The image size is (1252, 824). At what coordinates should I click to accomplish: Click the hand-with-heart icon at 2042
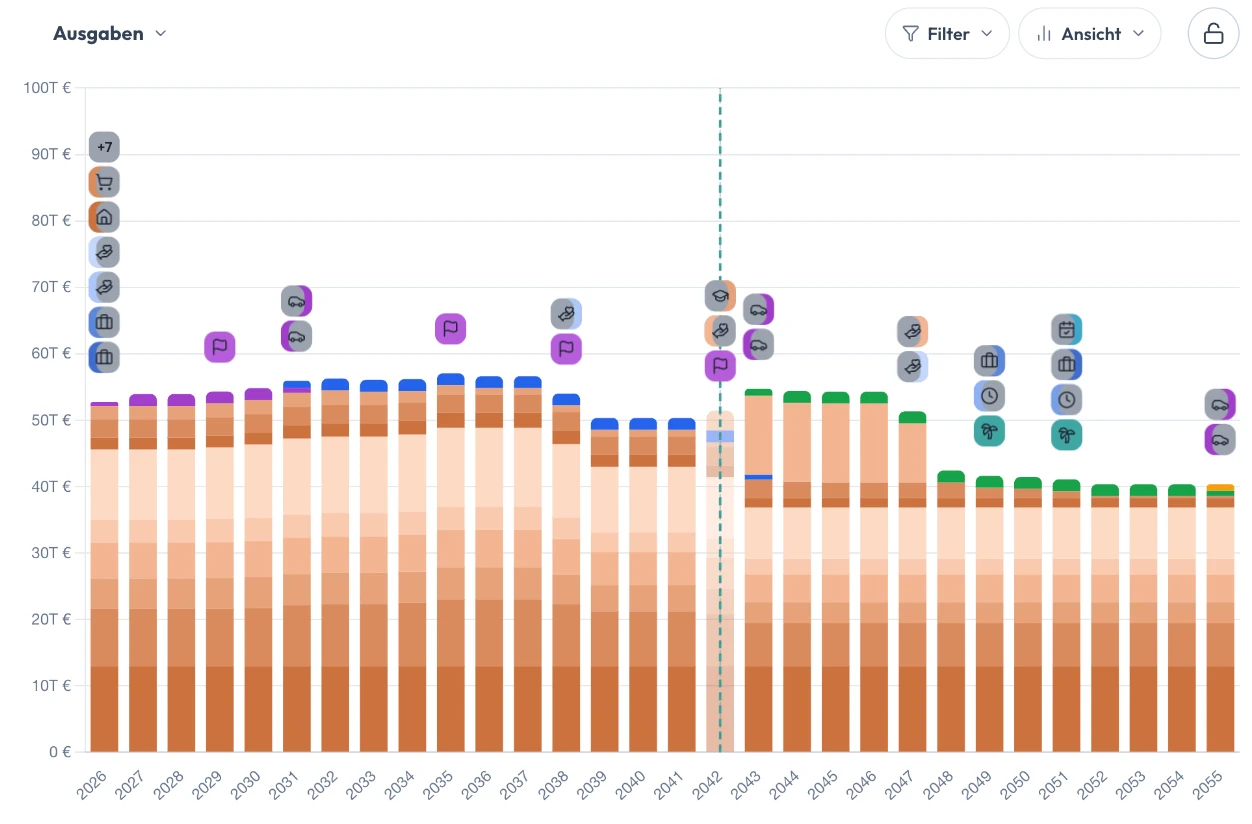[720, 330]
